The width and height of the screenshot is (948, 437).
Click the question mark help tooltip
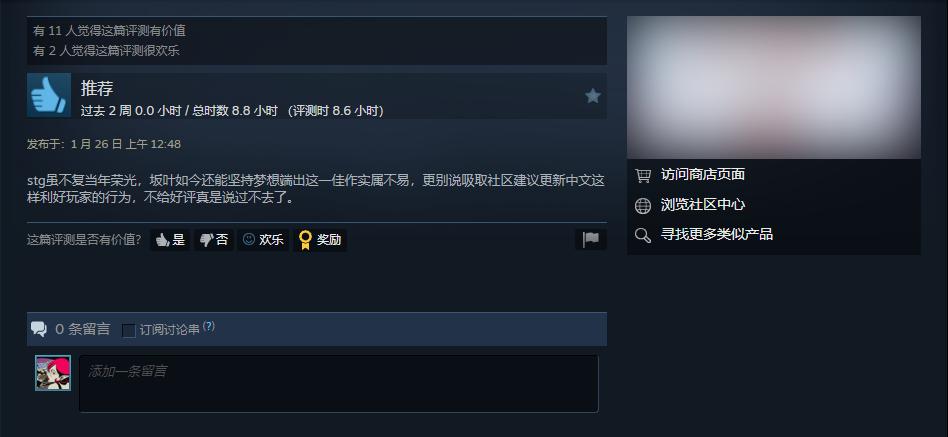click(x=209, y=326)
